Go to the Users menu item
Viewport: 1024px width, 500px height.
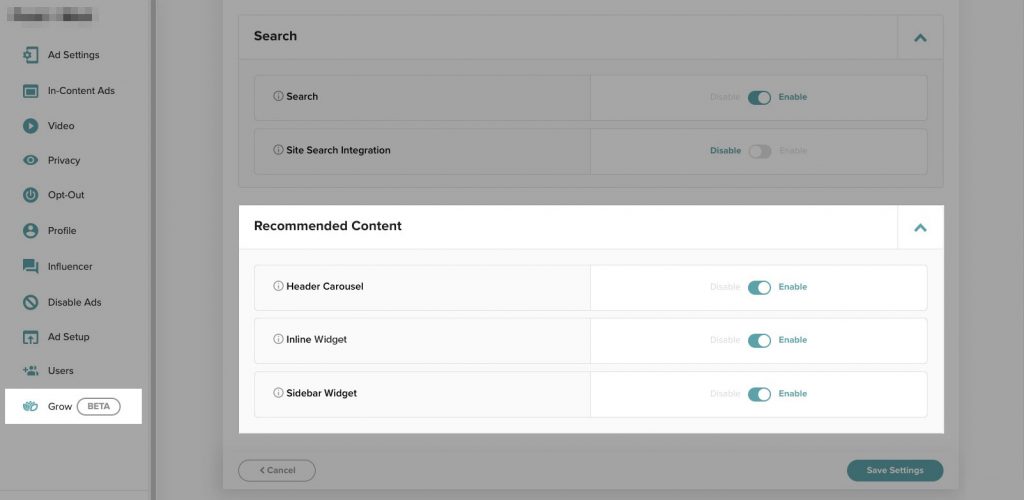tap(60, 371)
